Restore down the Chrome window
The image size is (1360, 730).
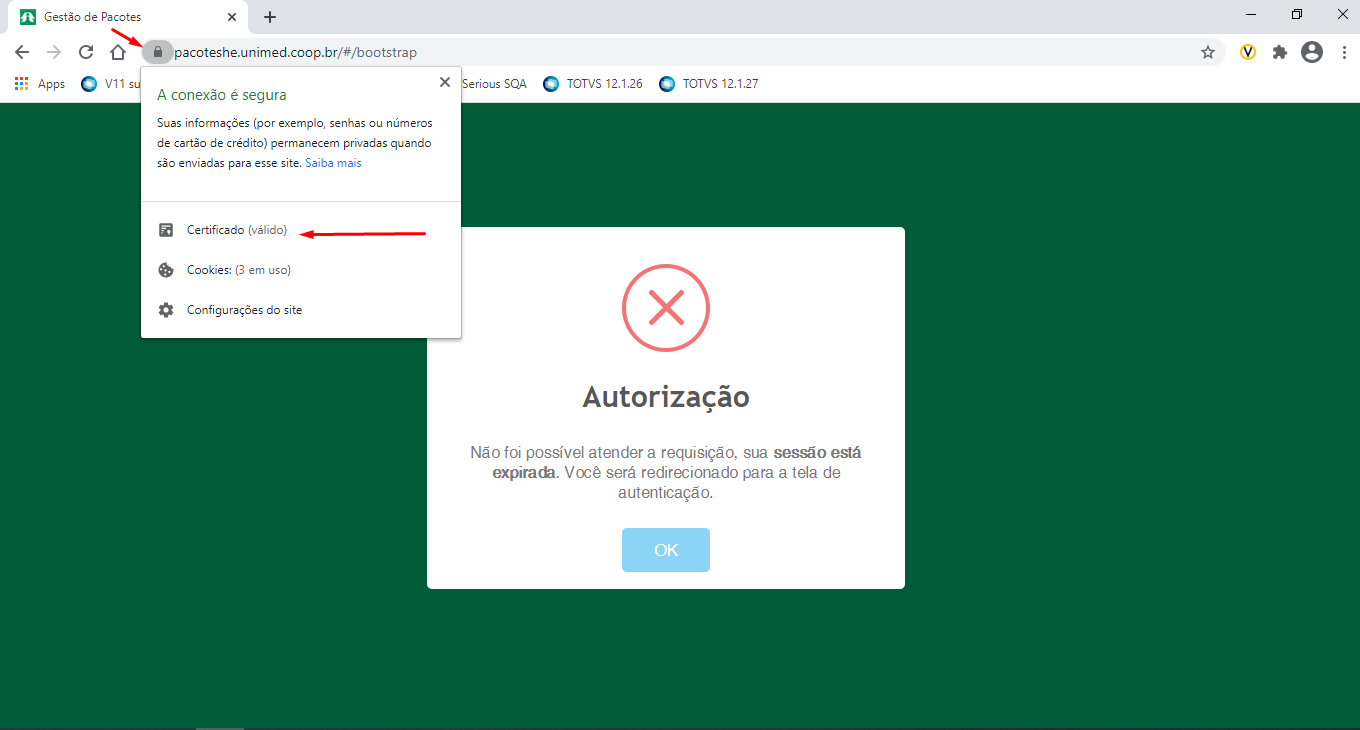(1297, 14)
